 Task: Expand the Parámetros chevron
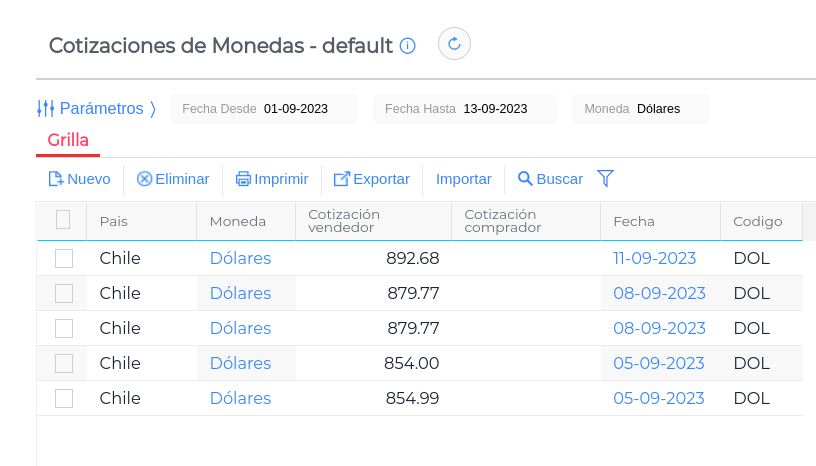tap(153, 108)
